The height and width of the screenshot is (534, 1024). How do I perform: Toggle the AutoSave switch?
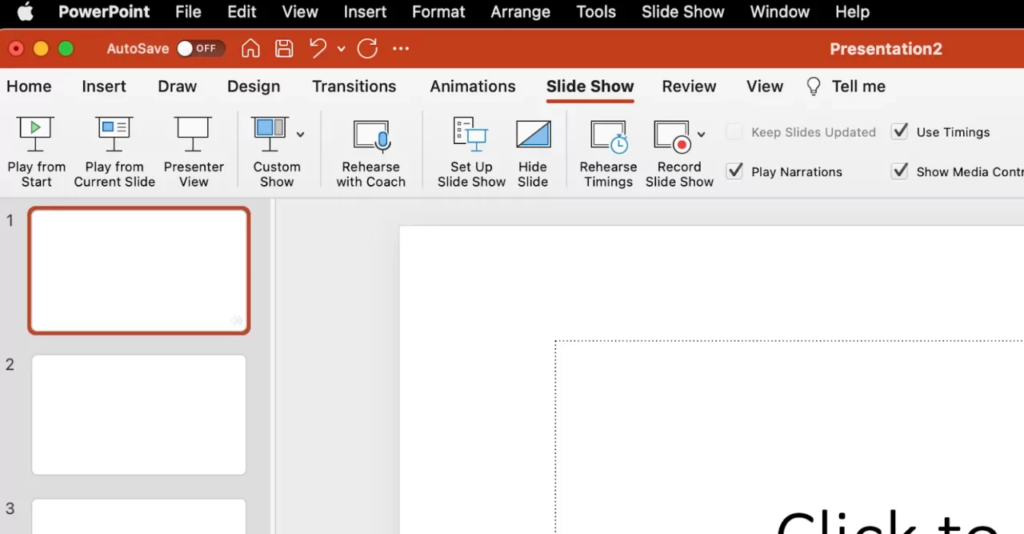coord(200,48)
